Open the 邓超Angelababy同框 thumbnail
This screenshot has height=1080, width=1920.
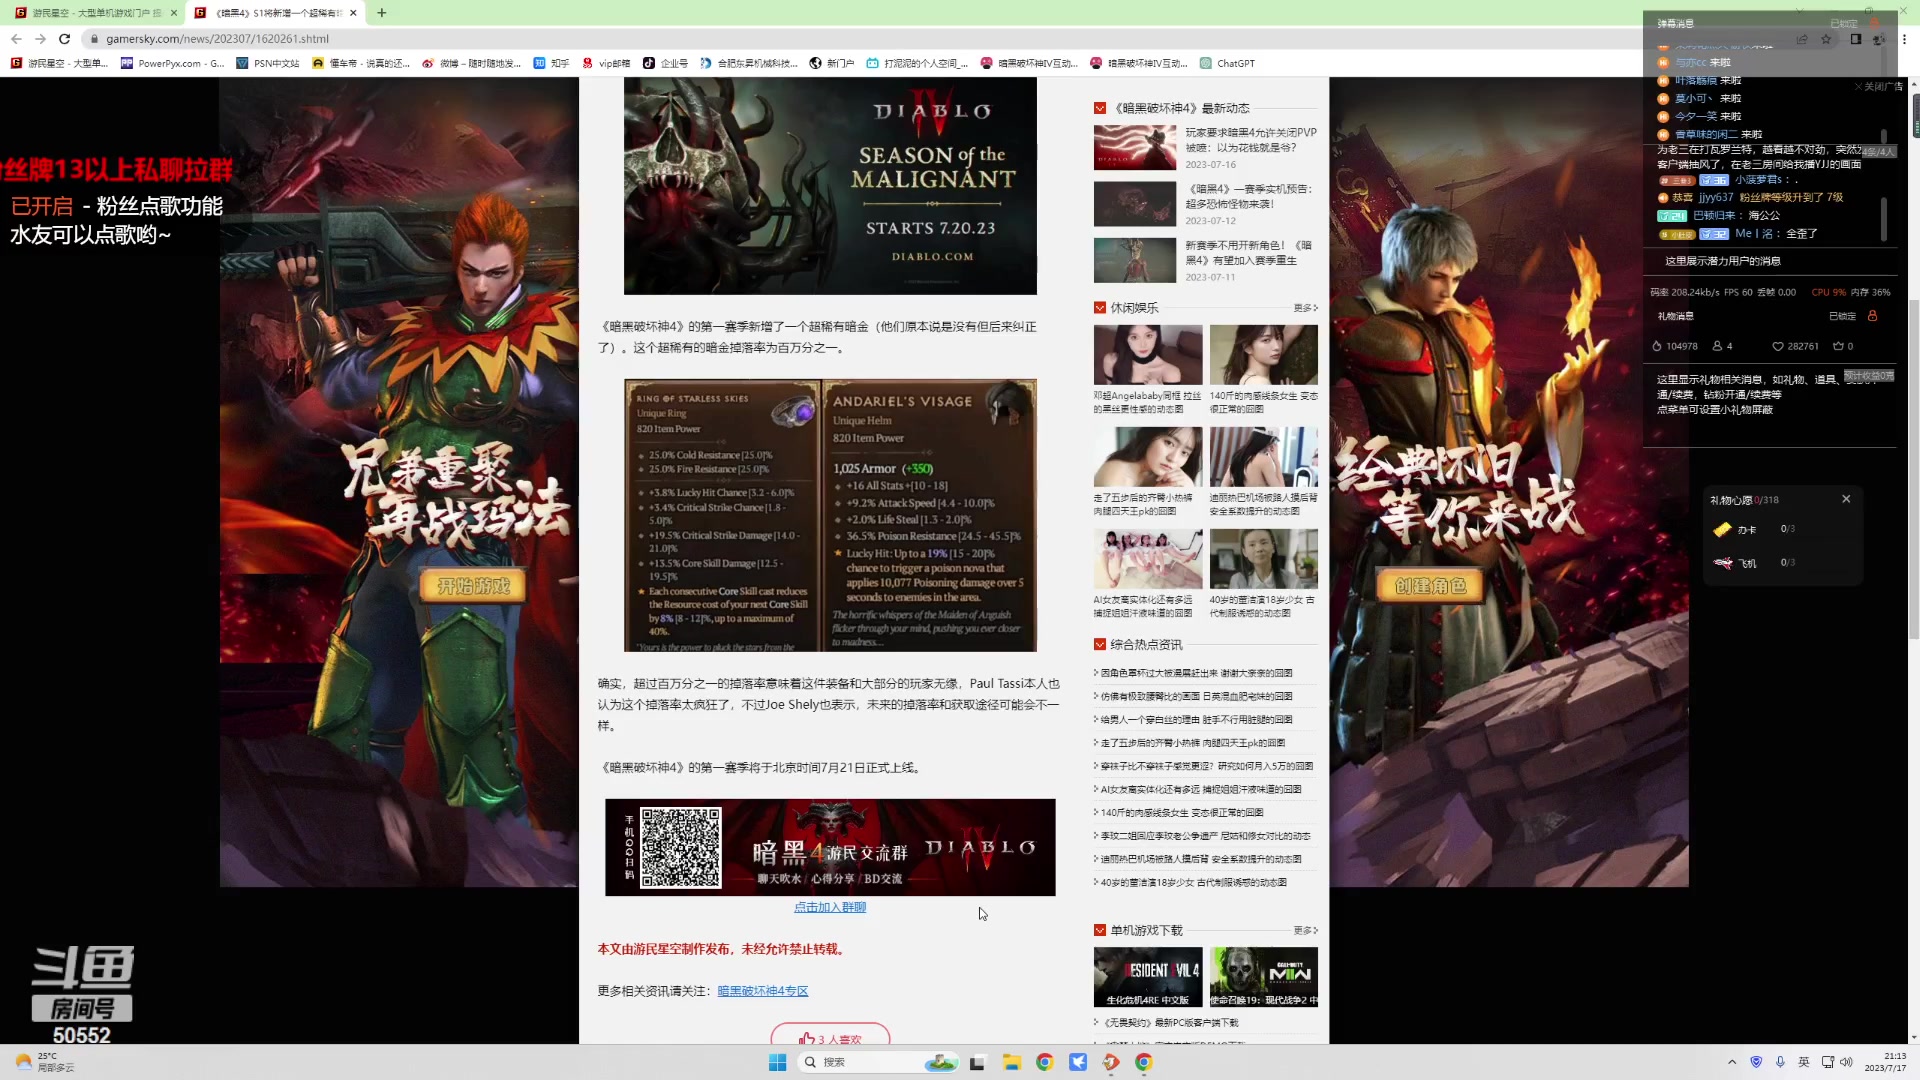pos(1148,354)
